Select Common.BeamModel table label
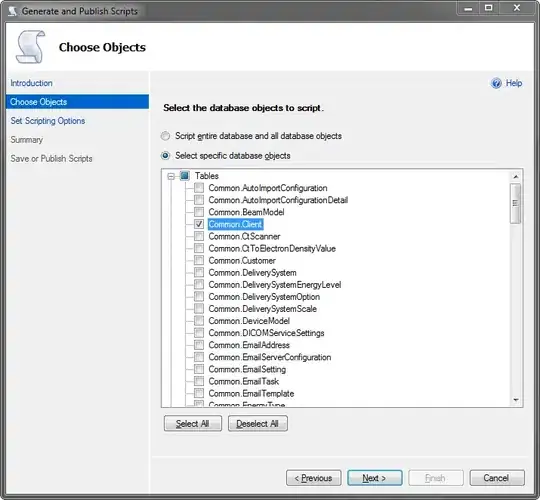The image size is (540, 500). tap(246, 212)
